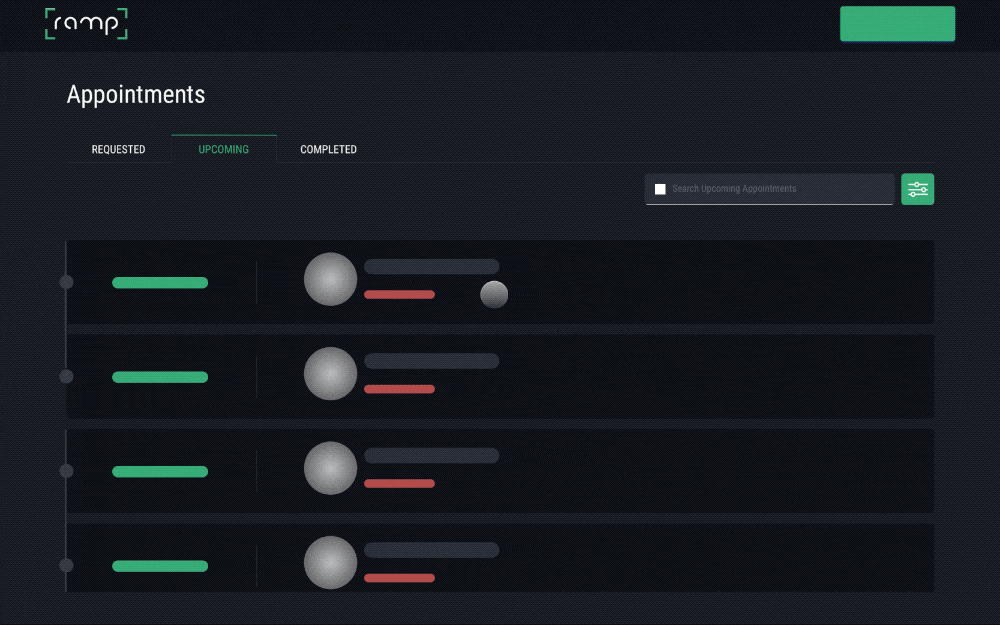1000x625 pixels.
Task: Click the small round badge in the first appointment
Action: click(x=494, y=294)
